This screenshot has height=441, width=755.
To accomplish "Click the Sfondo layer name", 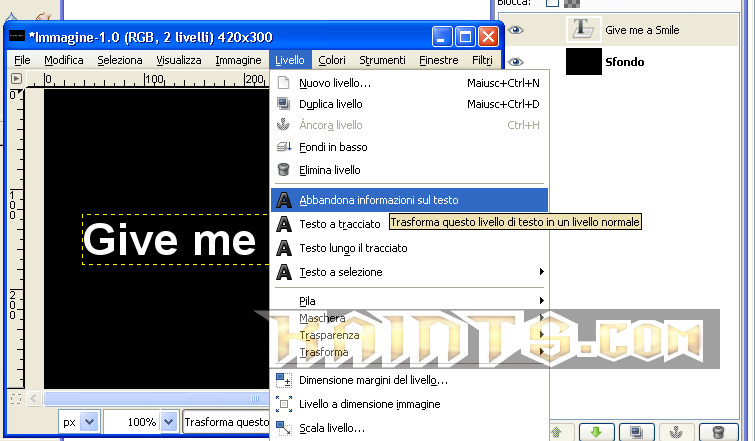I will (x=625, y=62).
